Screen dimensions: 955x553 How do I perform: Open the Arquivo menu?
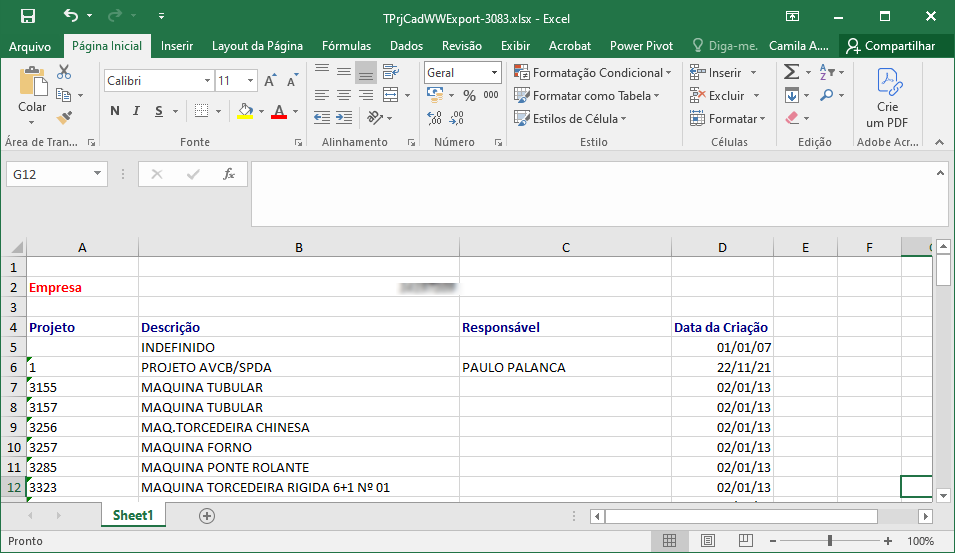[x=30, y=46]
